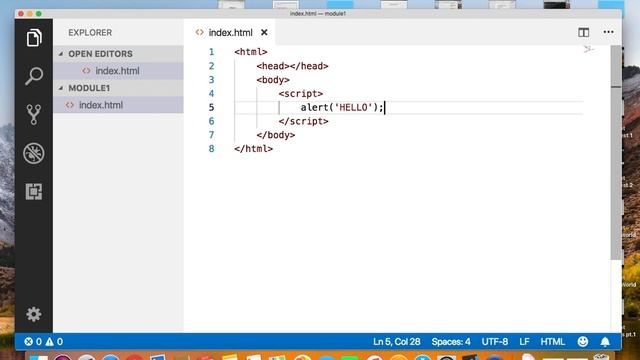Click the errors and warnings status indicator
Image resolution: width=640 pixels, height=360 pixels.
click(x=43, y=342)
